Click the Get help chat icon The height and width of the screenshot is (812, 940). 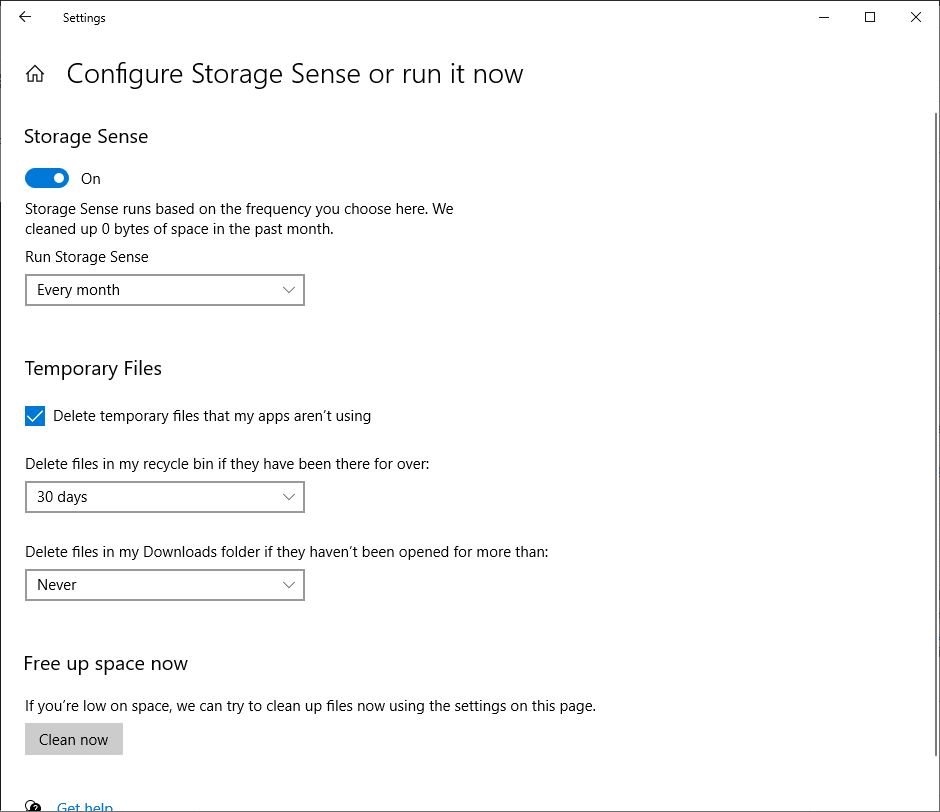34,805
